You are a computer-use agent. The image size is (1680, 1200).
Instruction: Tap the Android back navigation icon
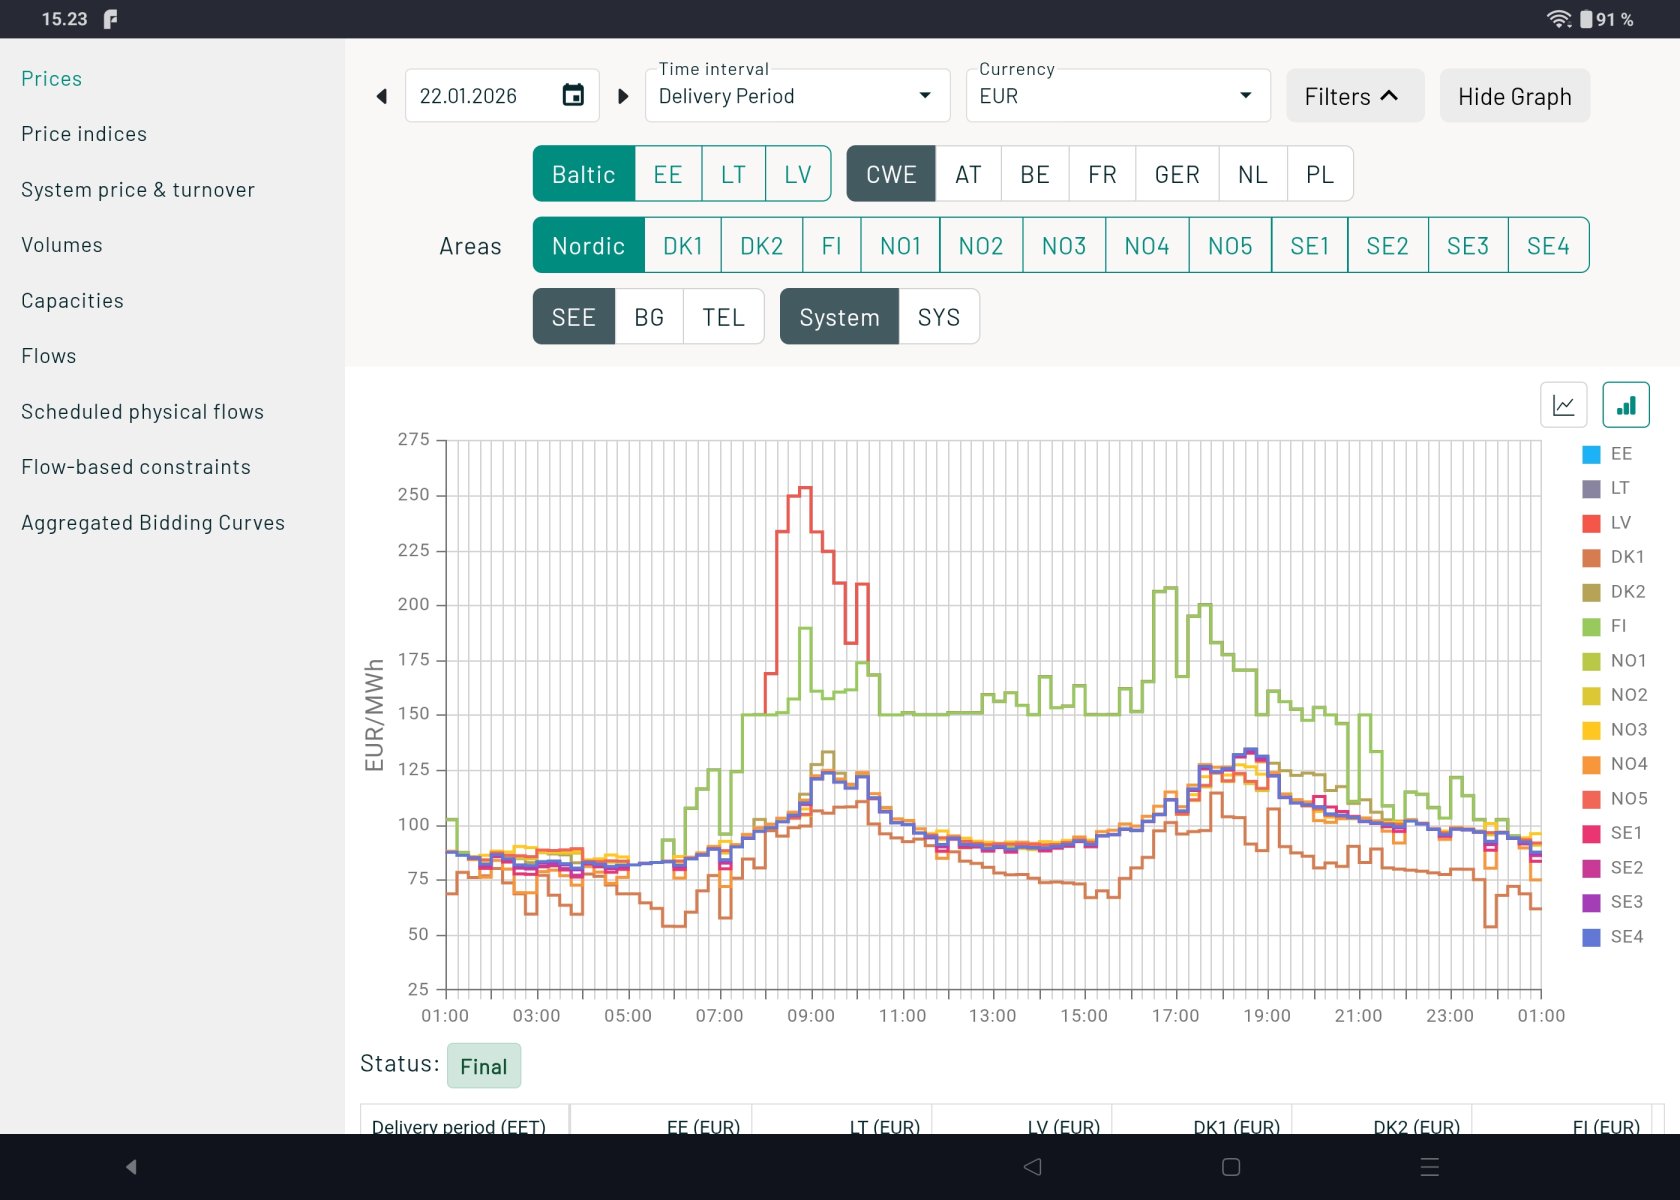(x=1033, y=1166)
